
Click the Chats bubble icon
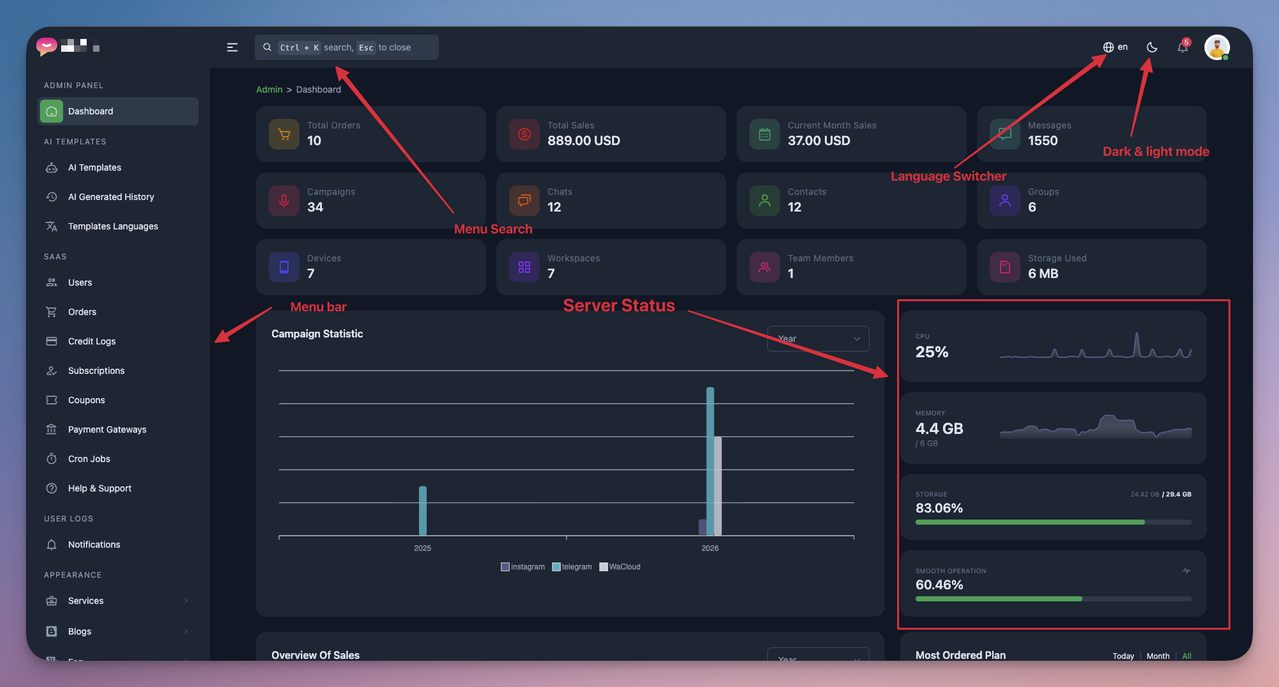(x=524, y=200)
